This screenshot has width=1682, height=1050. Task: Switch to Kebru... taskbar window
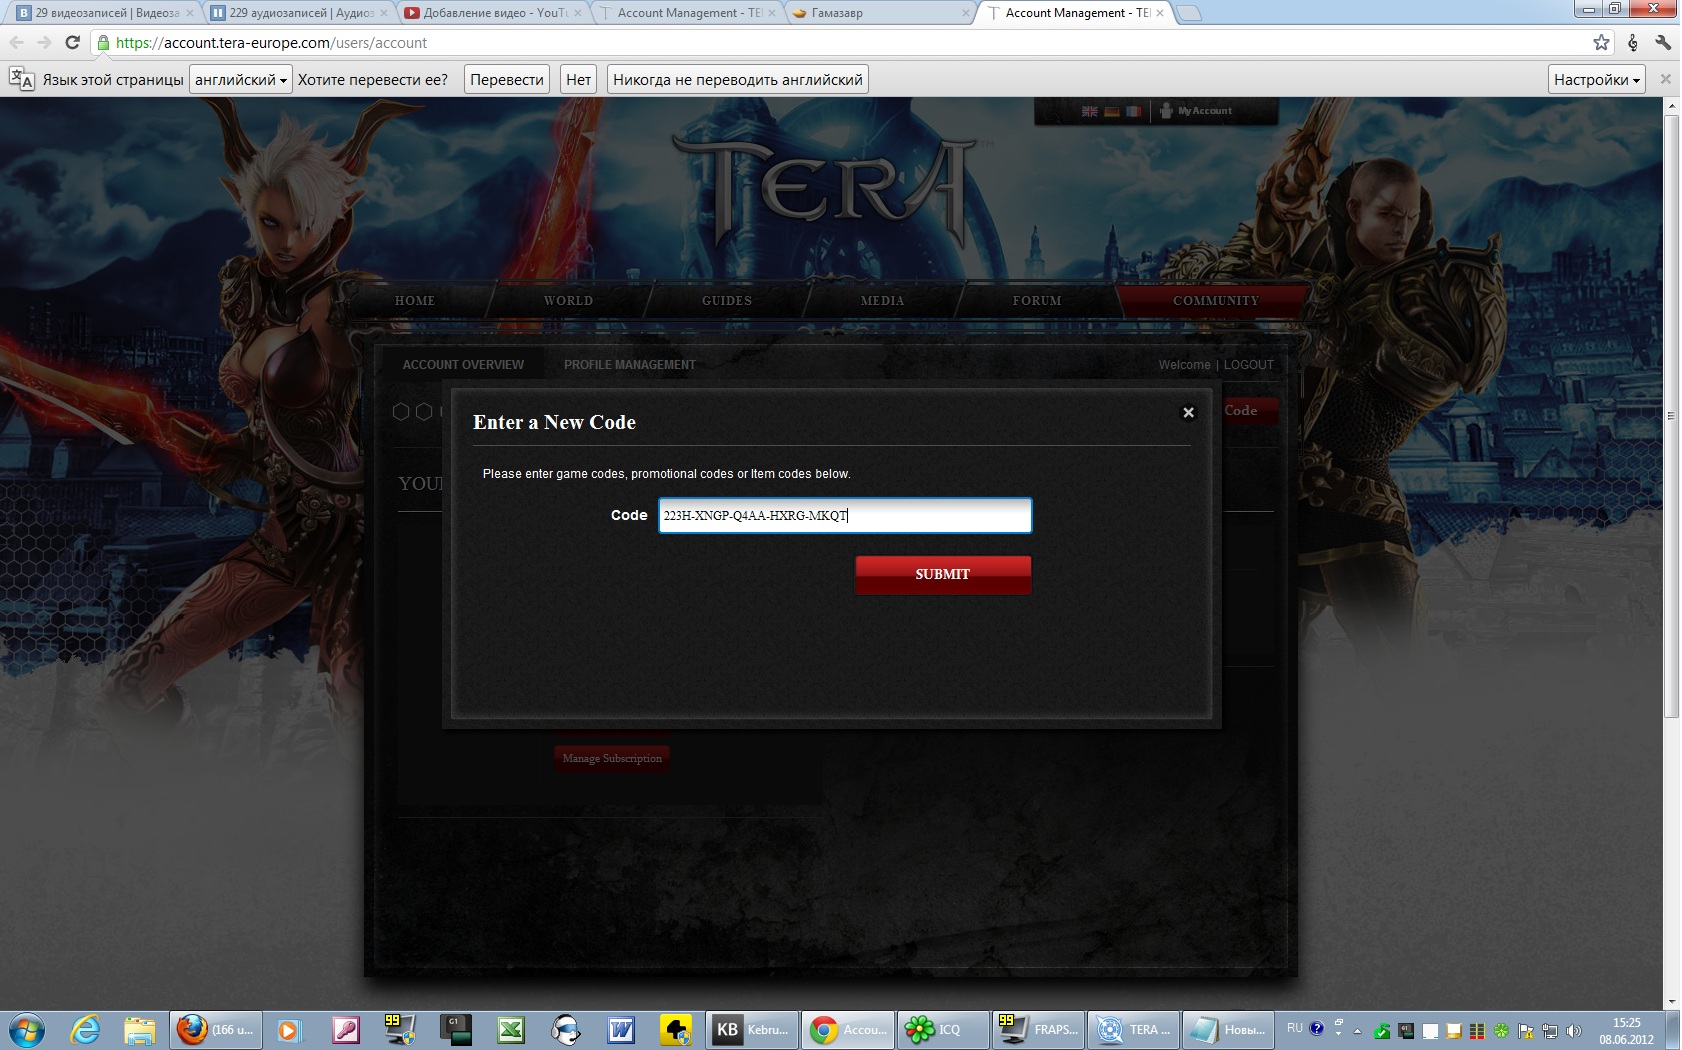[752, 1029]
